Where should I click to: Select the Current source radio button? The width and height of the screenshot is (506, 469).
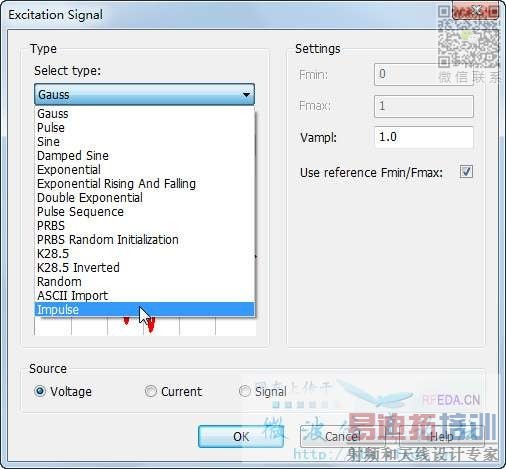[x=150, y=391]
